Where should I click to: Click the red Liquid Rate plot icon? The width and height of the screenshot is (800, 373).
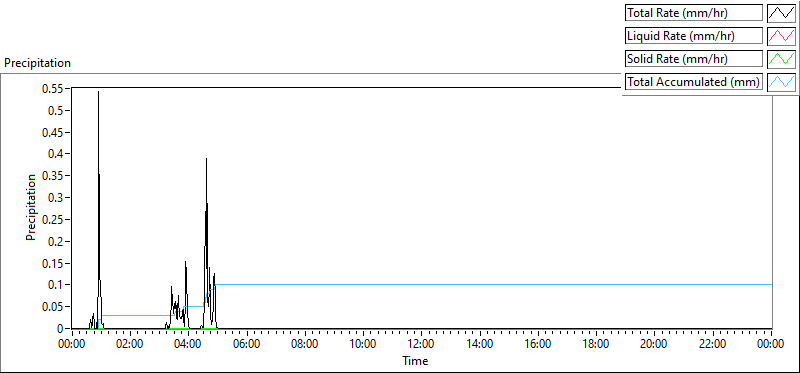[x=782, y=35]
